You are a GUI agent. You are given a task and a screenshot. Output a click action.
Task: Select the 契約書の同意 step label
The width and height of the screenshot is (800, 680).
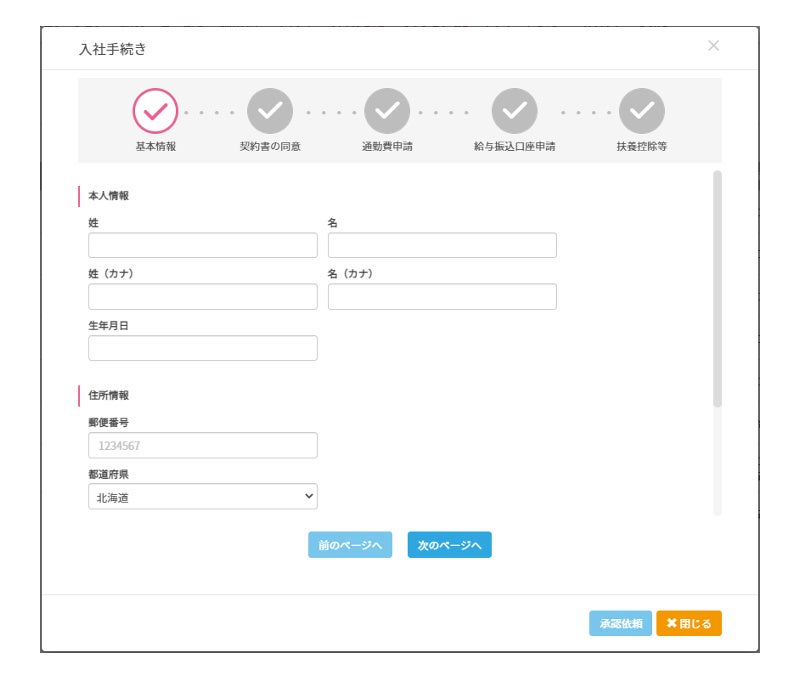tap(270, 146)
